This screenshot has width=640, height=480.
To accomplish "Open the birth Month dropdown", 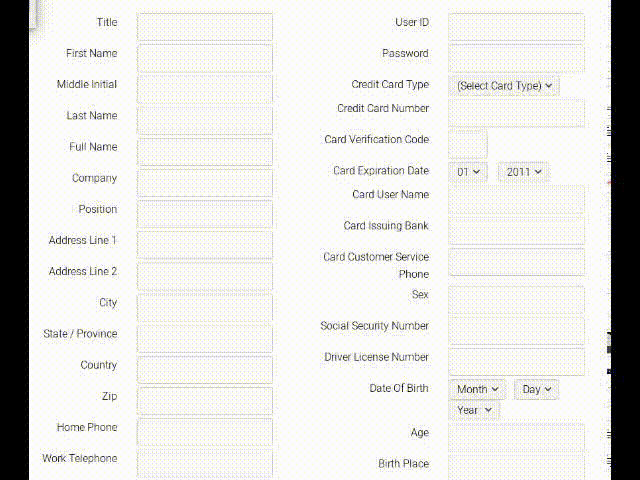I will tap(477, 389).
